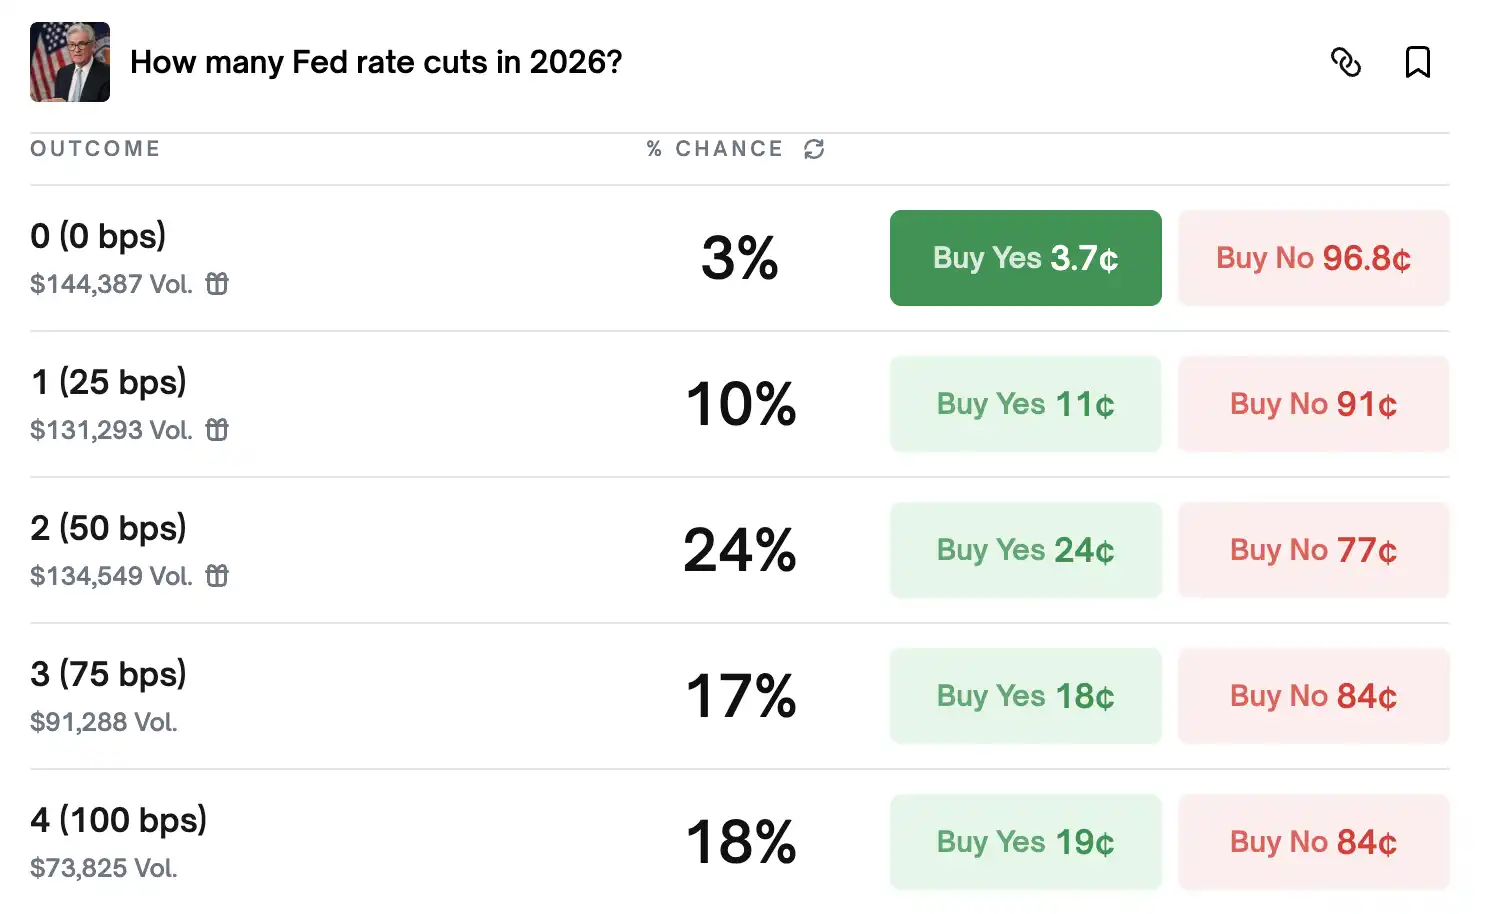Buy Yes at 24¢ for two cuts
The image size is (1486, 914).
point(1025,550)
